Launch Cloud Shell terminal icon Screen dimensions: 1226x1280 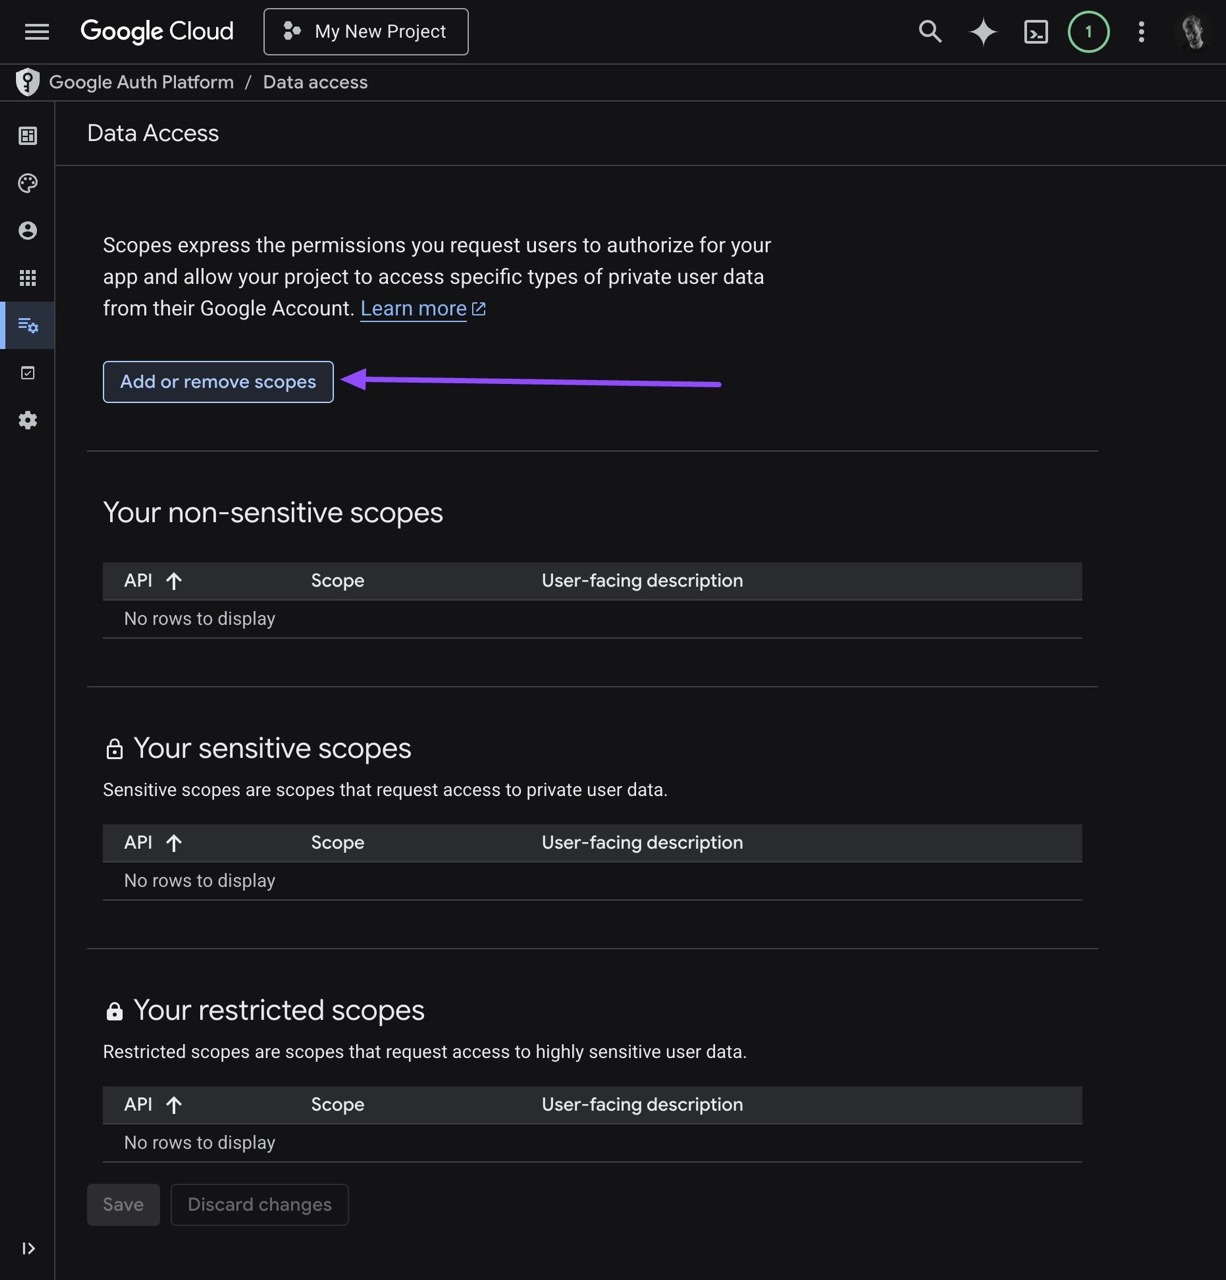(x=1036, y=31)
